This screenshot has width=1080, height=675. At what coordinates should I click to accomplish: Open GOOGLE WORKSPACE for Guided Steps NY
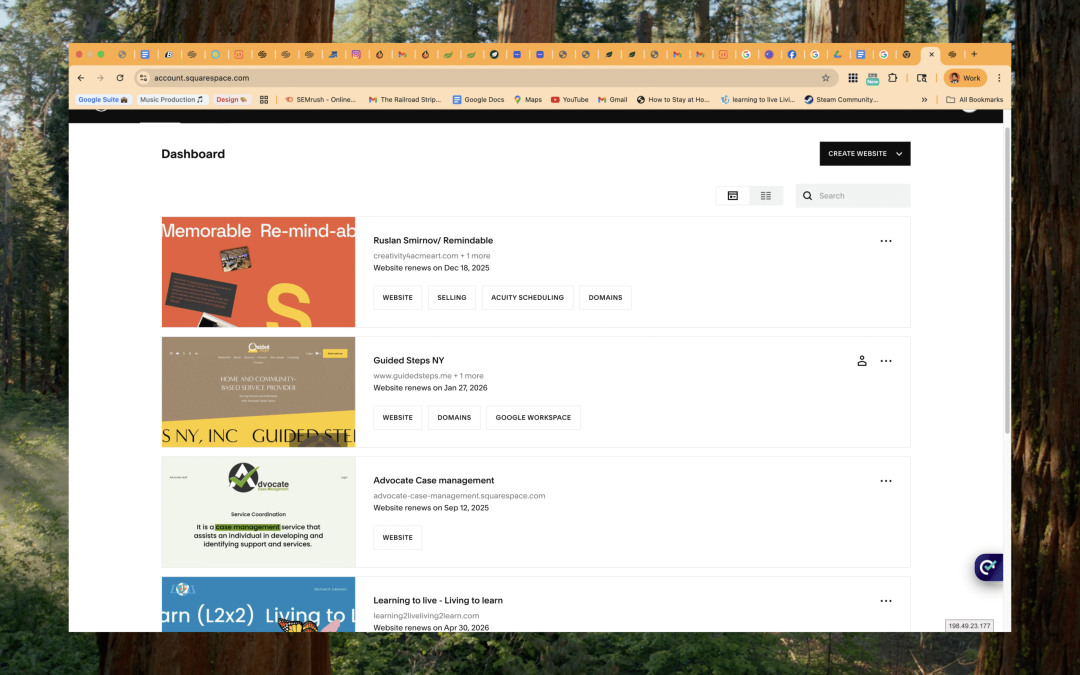(533, 417)
